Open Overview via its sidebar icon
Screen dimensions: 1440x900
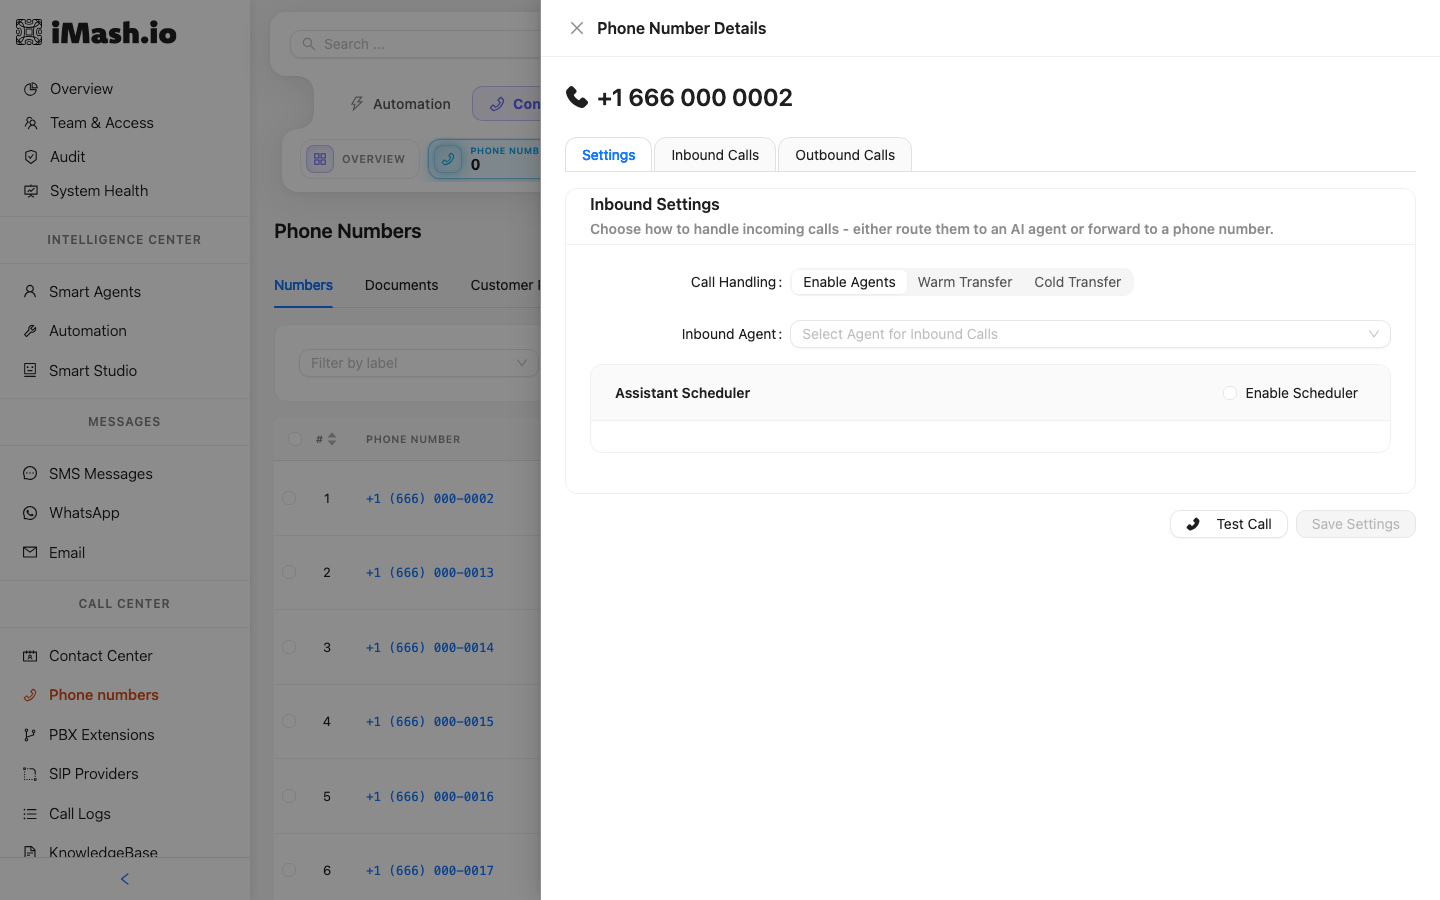click(x=31, y=89)
